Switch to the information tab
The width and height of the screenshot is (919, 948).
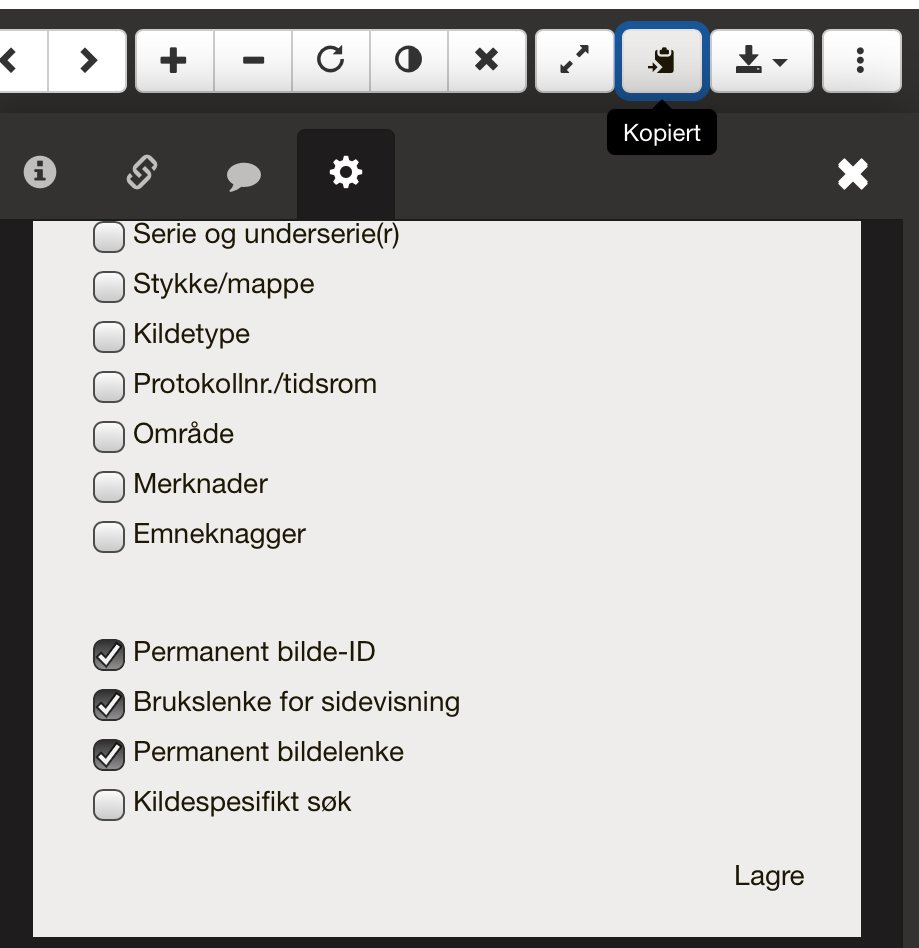(x=40, y=174)
